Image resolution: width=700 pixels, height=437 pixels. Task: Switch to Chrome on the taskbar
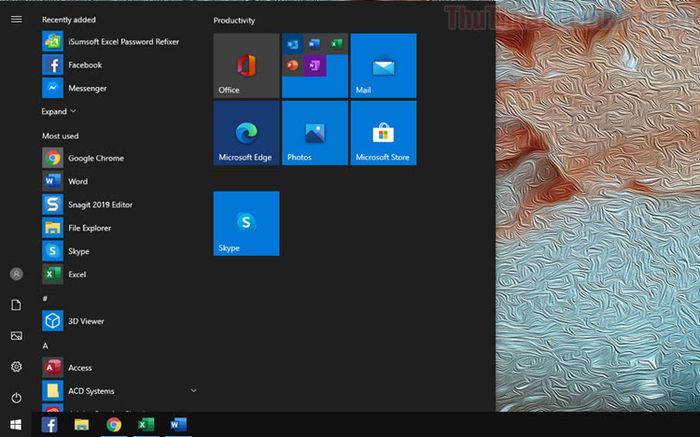[114, 425]
